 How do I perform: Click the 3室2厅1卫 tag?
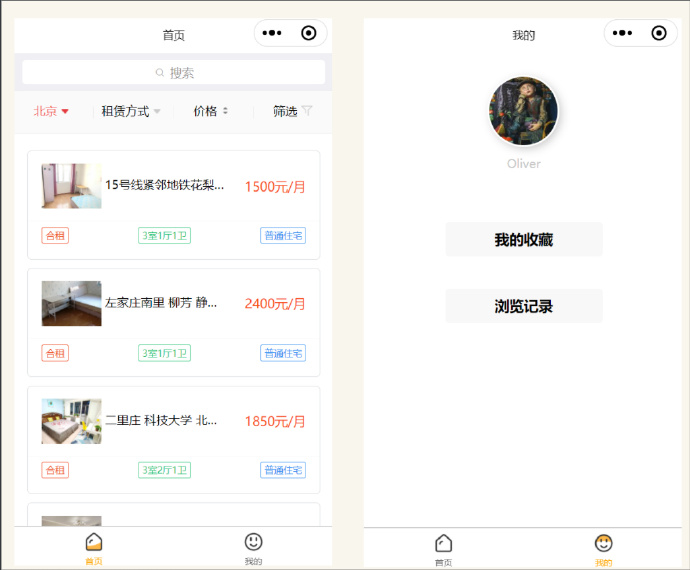[x=165, y=470]
